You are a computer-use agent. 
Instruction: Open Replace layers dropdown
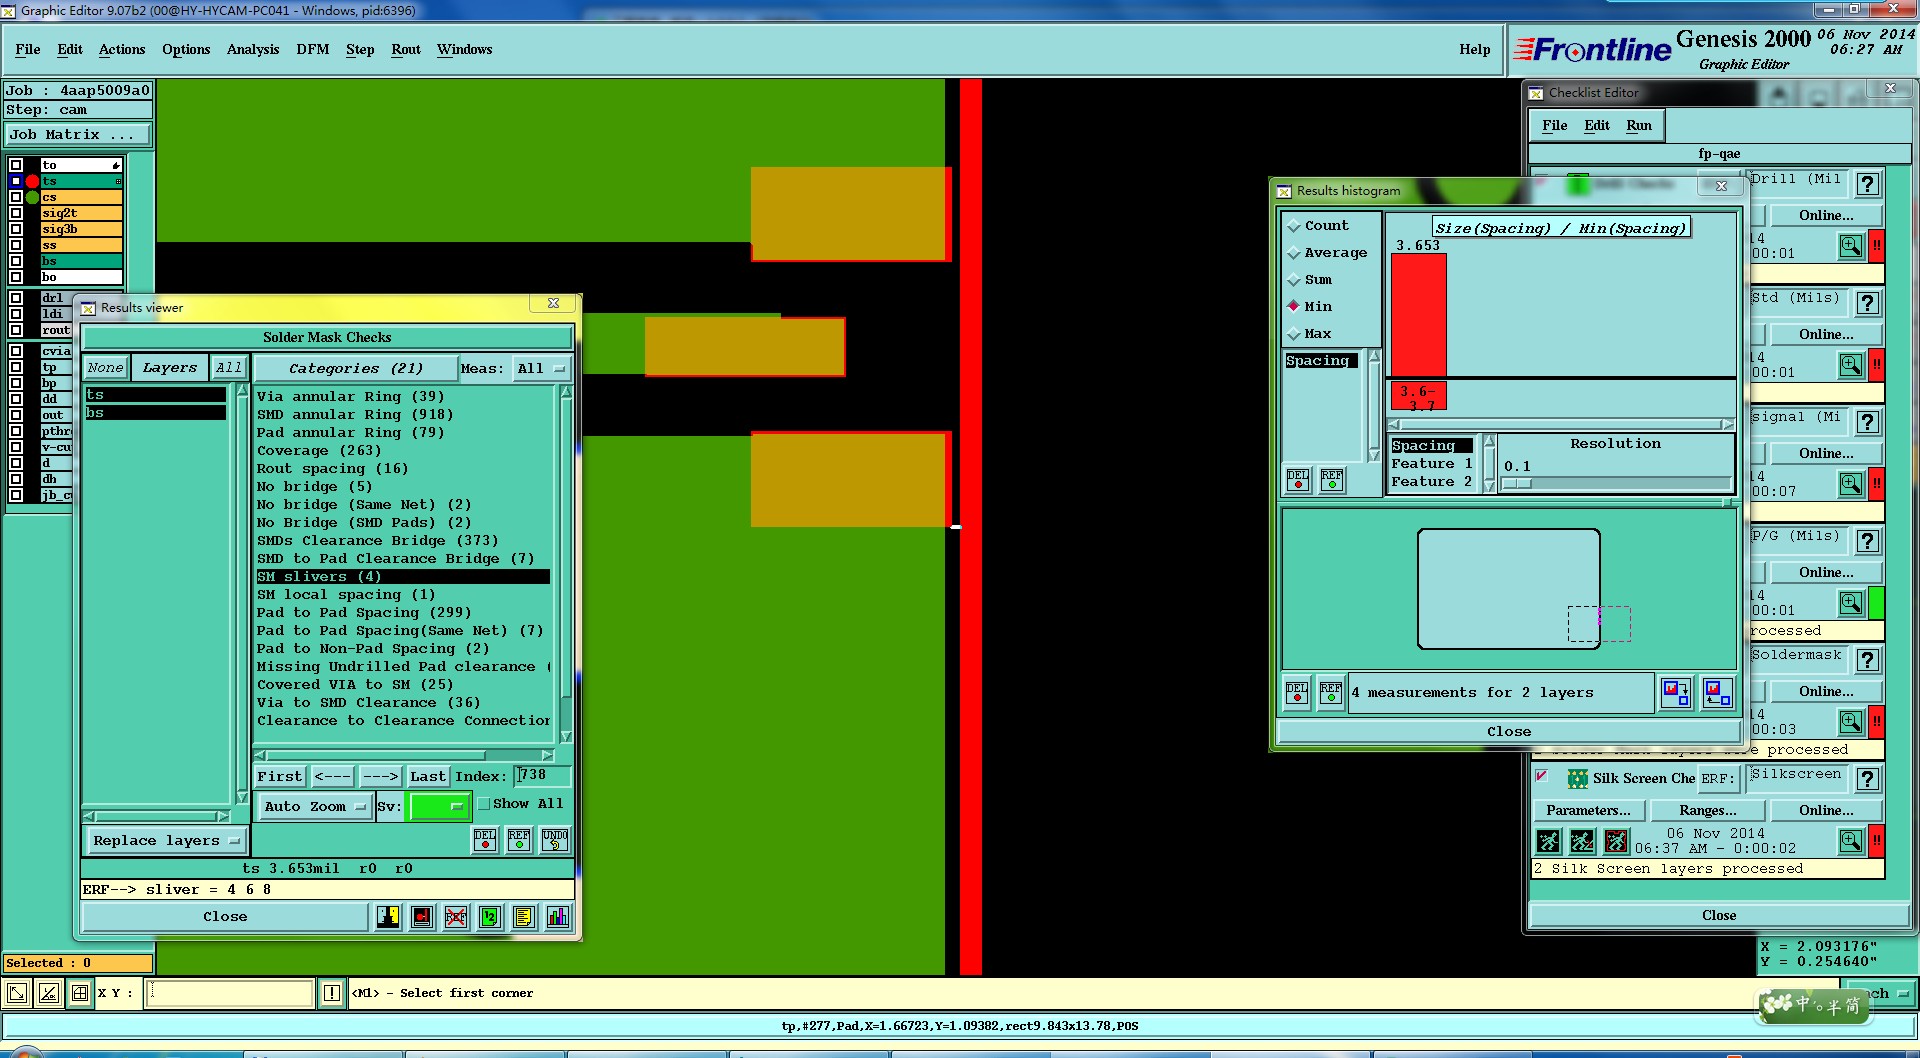[x=166, y=841]
